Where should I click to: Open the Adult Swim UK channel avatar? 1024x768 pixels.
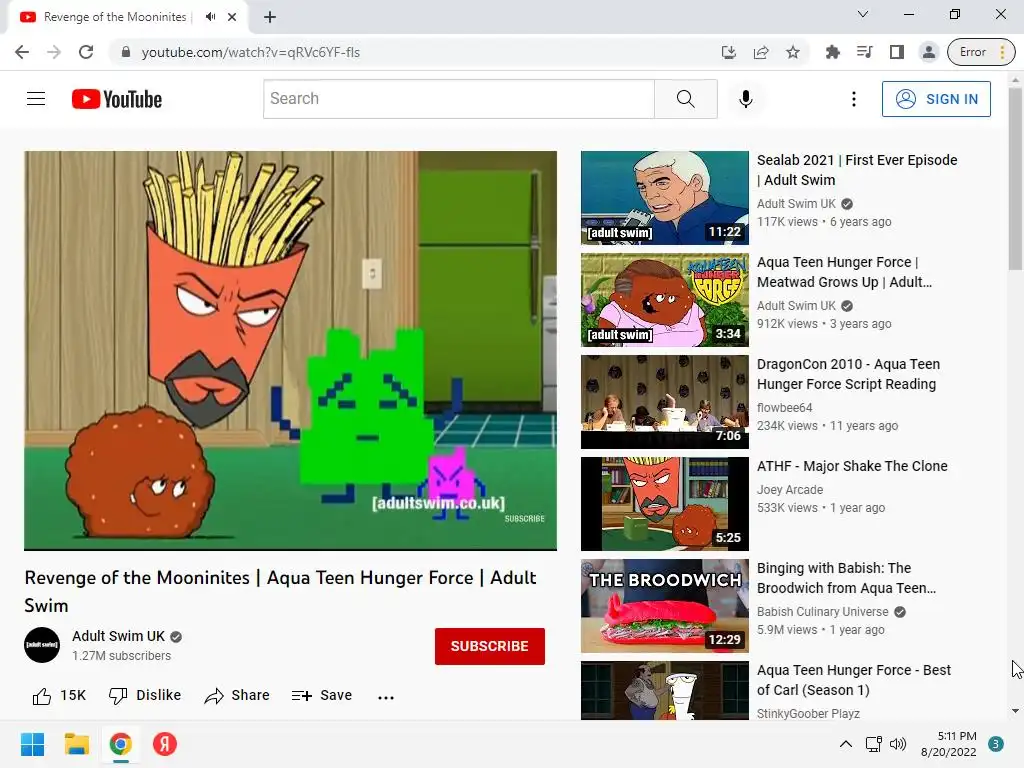pos(42,645)
